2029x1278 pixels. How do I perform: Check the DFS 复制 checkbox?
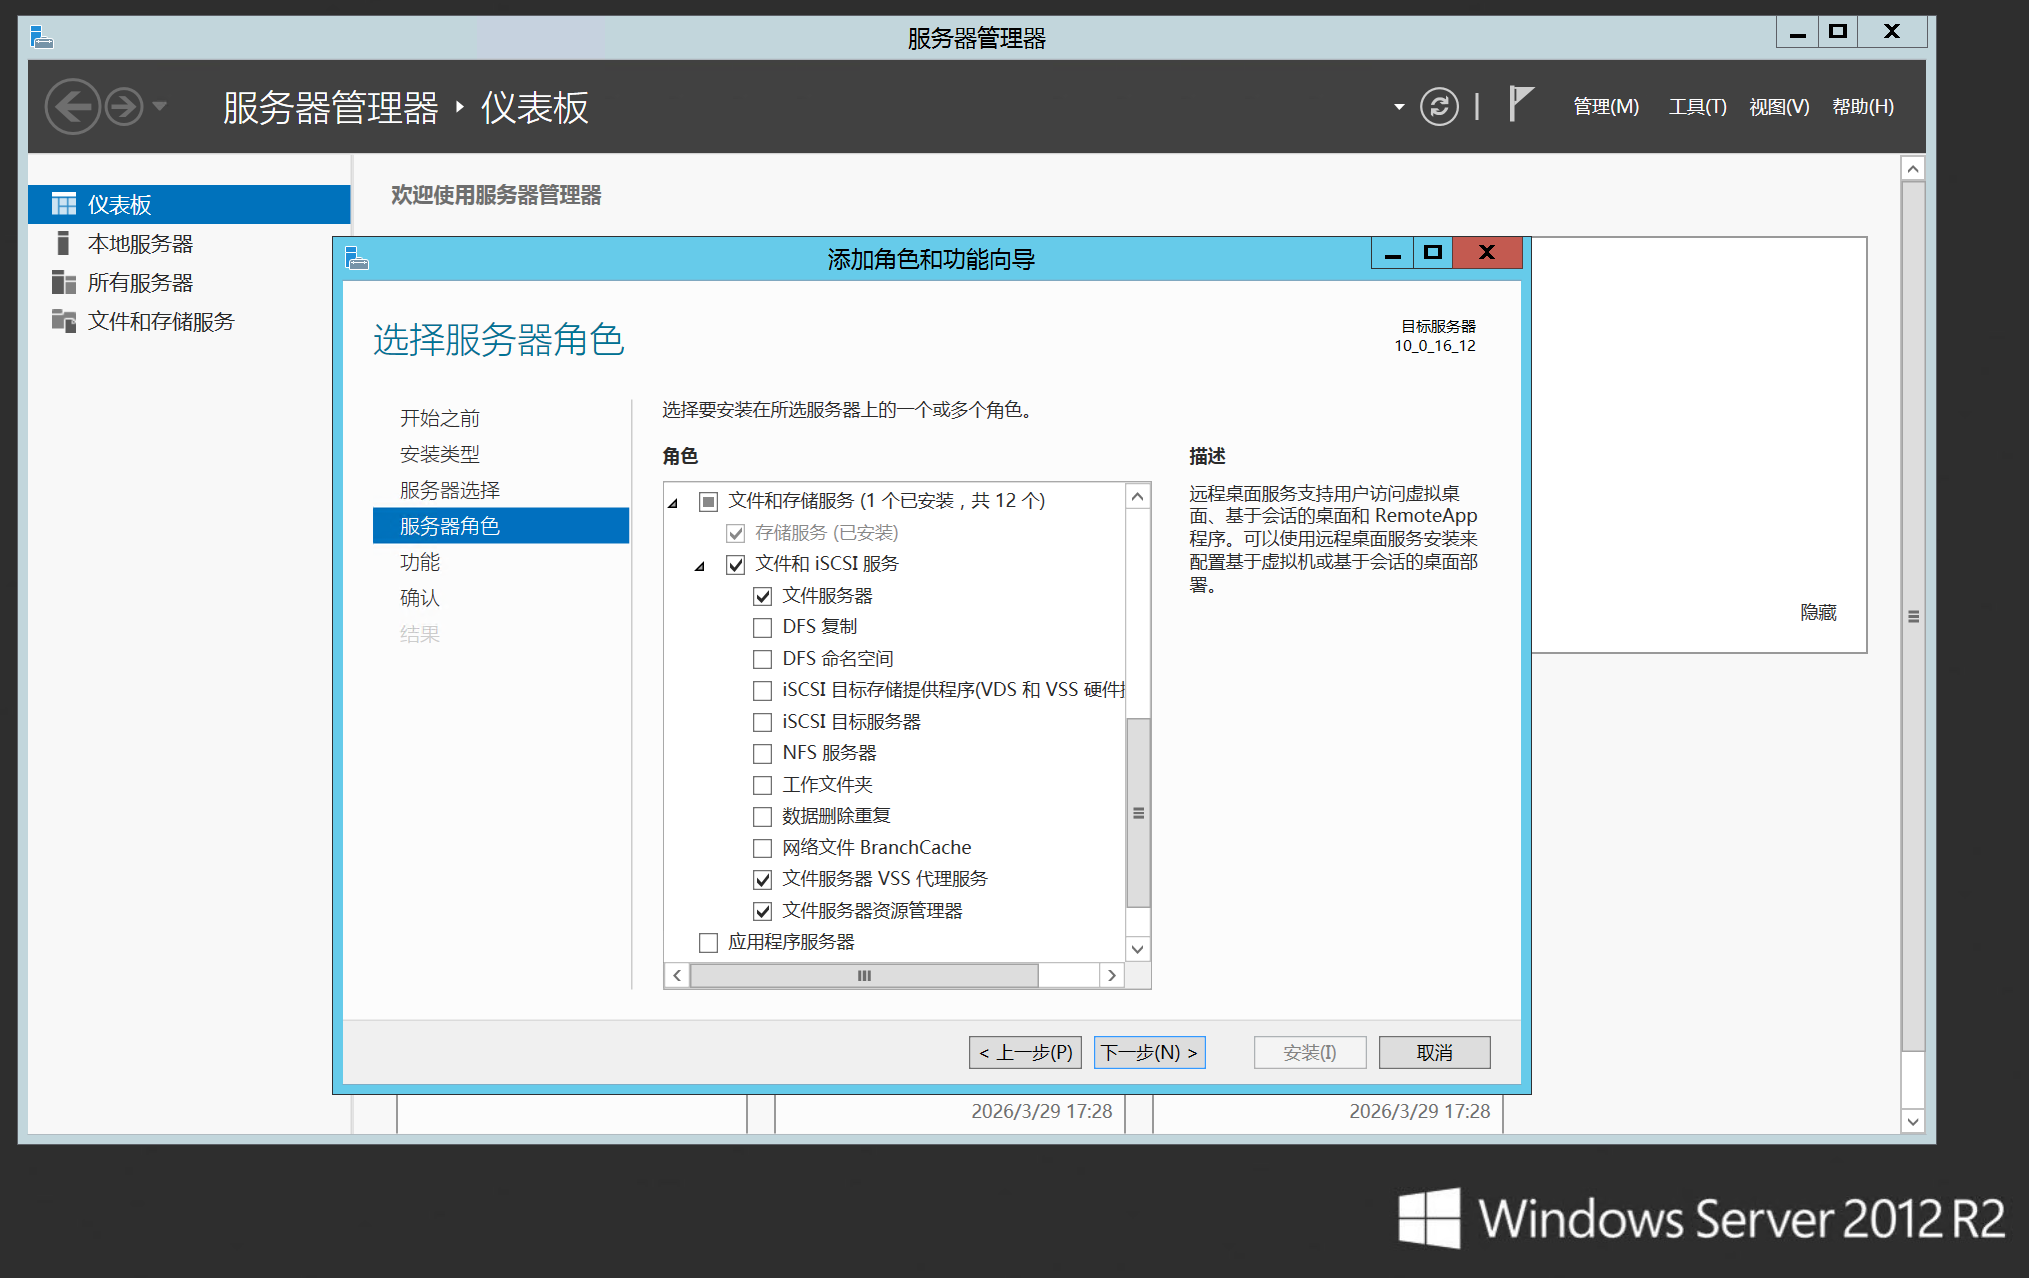(762, 627)
